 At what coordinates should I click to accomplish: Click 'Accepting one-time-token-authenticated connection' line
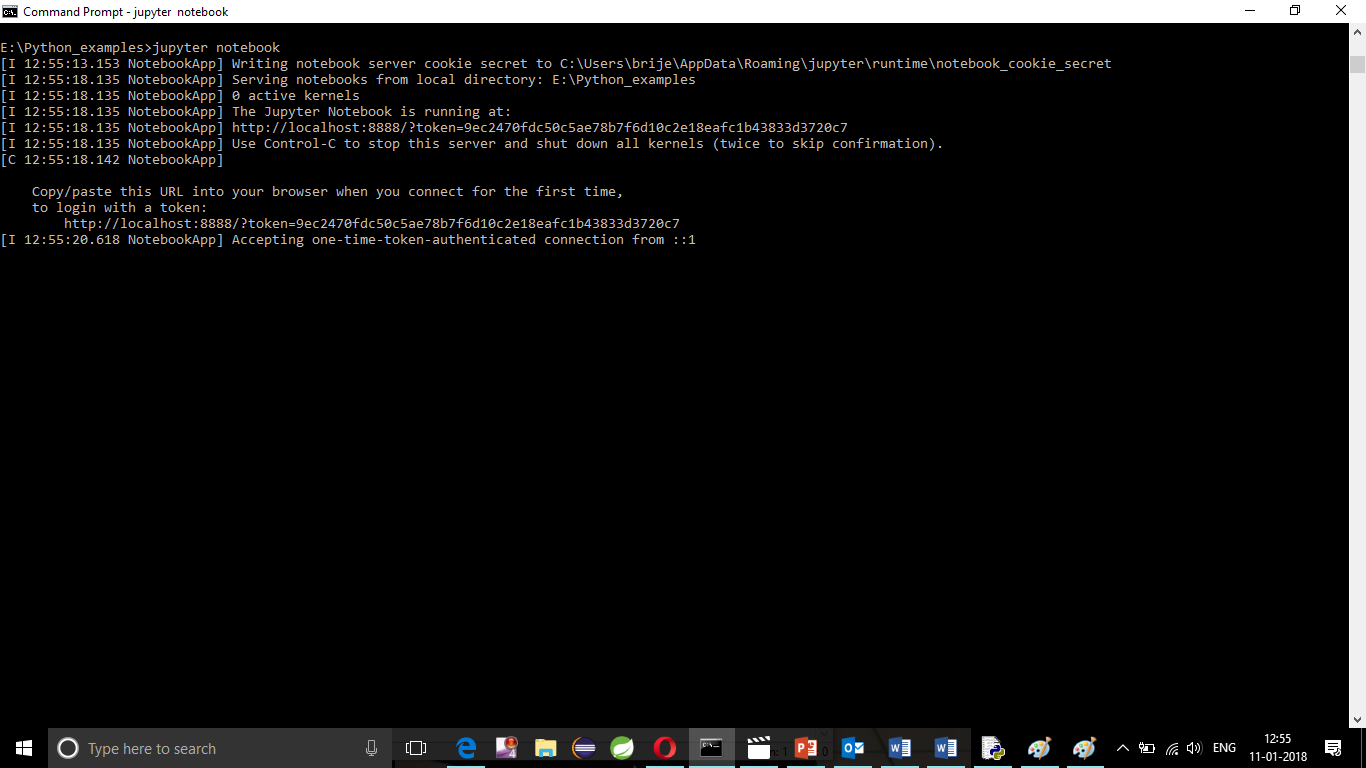348,239
